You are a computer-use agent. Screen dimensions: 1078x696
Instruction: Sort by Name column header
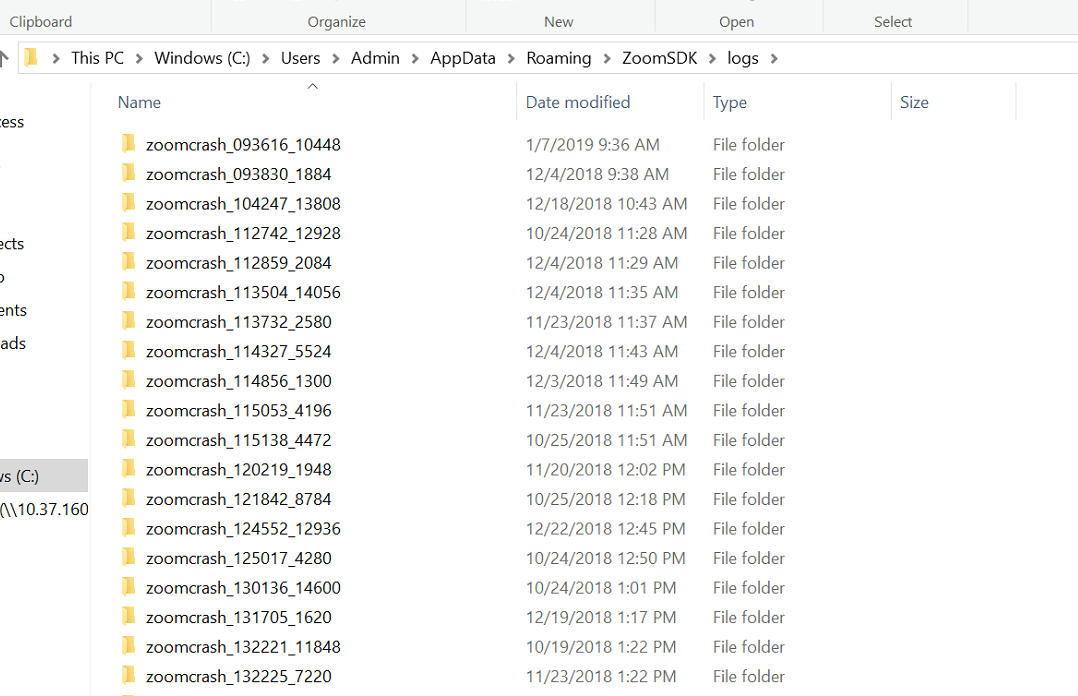[x=140, y=102]
